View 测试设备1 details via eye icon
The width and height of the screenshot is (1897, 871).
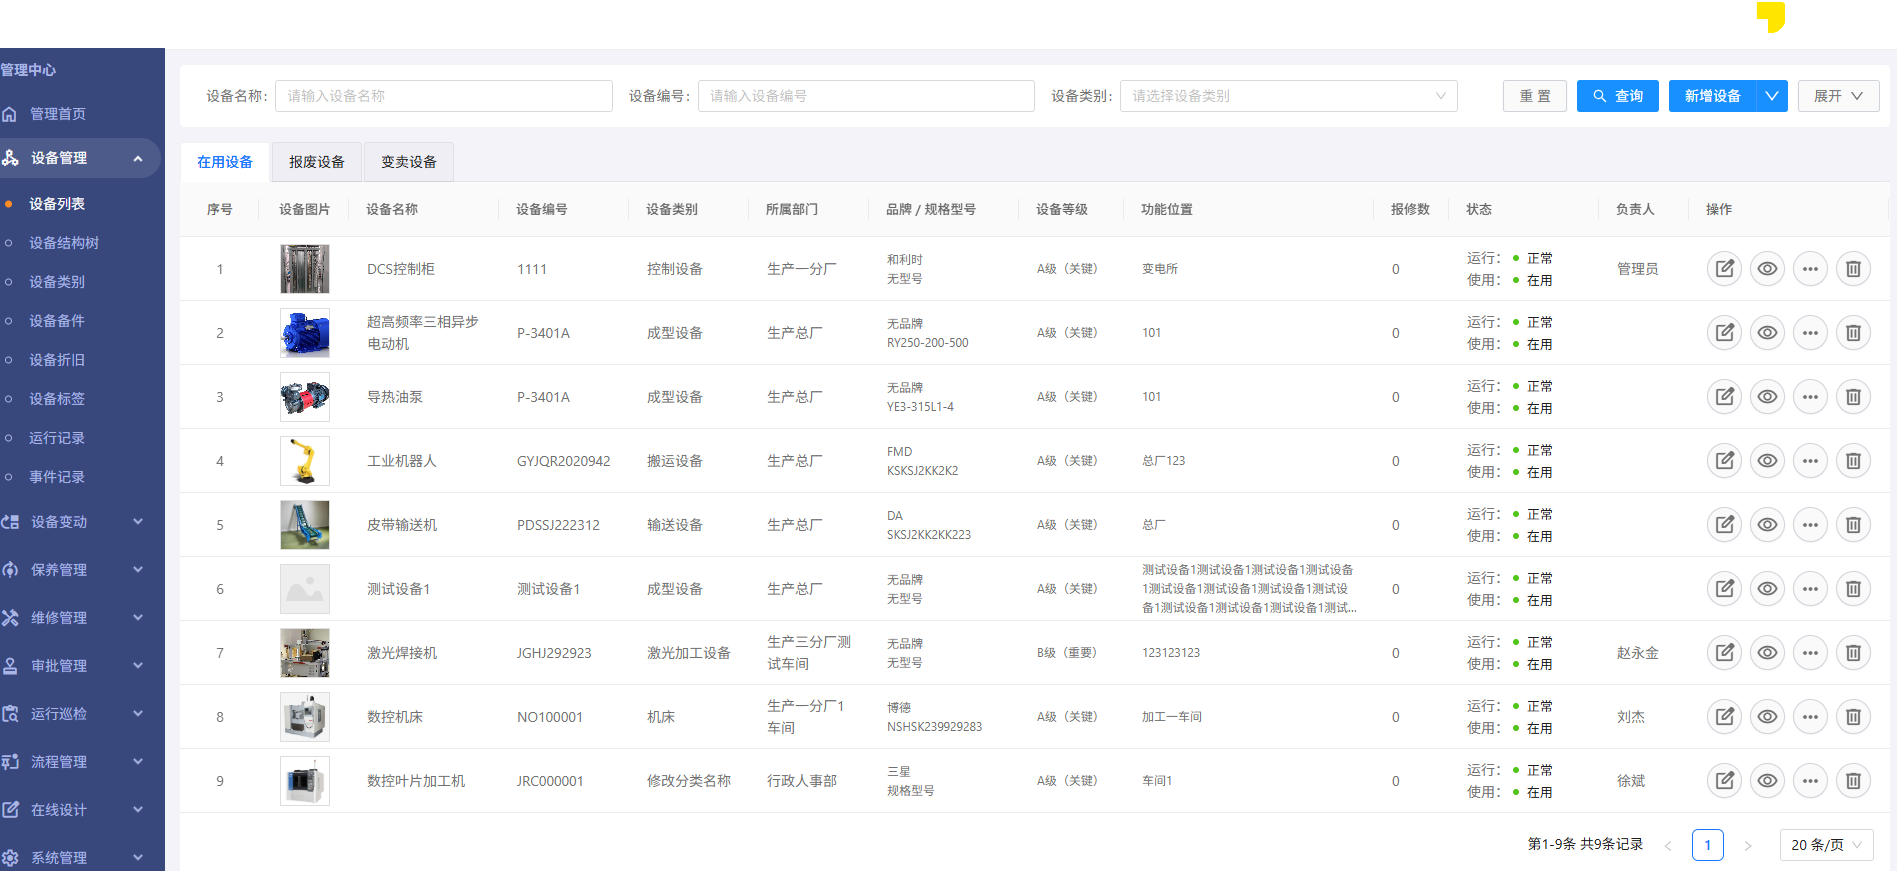pos(1768,589)
